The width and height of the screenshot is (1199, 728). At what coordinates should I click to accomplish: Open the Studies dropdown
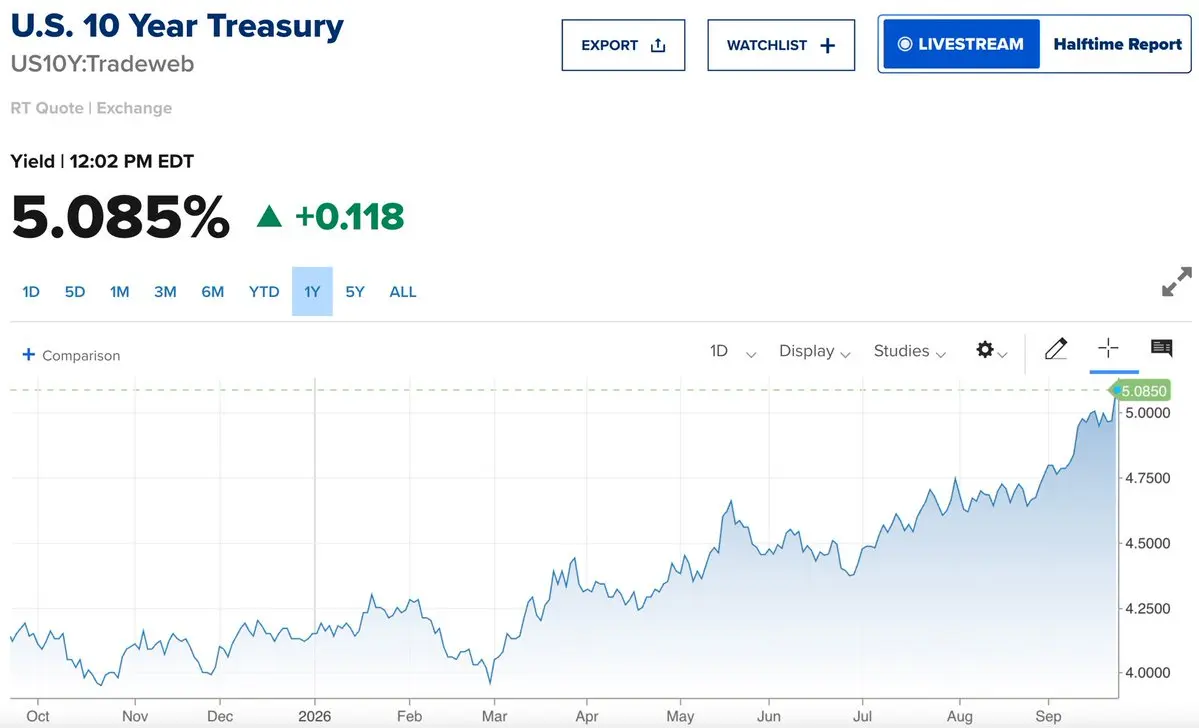[910, 351]
